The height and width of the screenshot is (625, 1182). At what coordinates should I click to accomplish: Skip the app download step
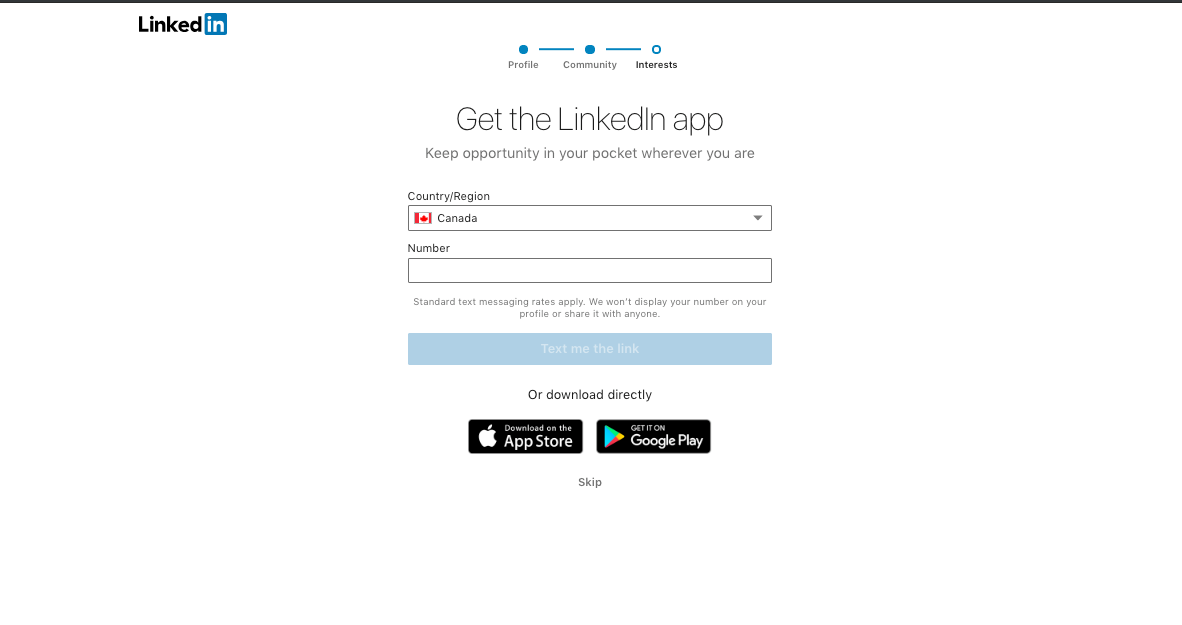(589, 483)
